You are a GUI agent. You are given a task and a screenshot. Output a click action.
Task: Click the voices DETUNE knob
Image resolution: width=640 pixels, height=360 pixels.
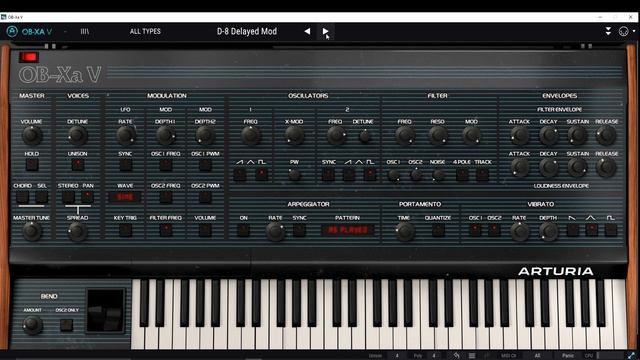pos(78,136)
